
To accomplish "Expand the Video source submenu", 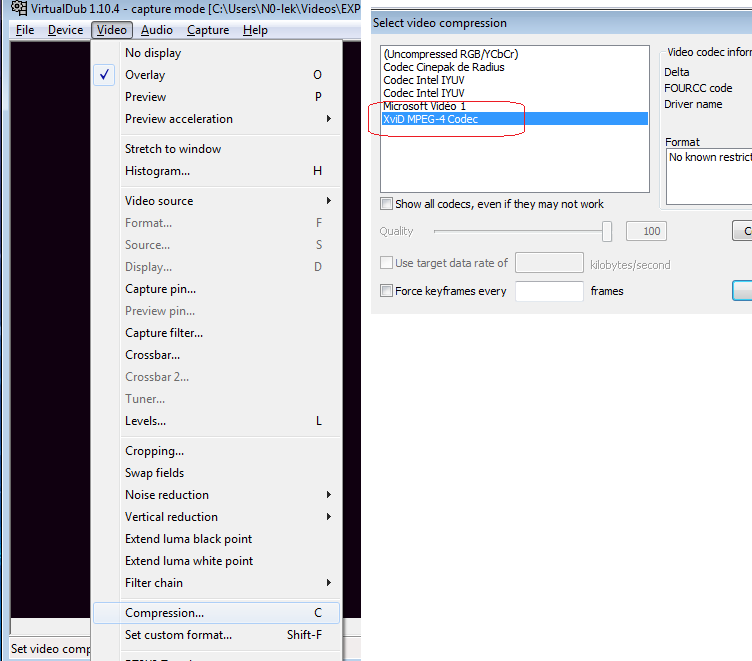I will 216,201.
